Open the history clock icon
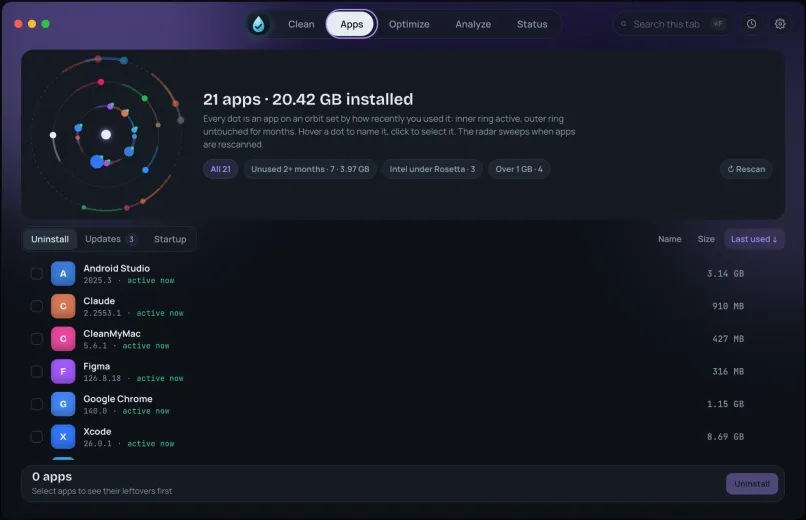 751,24
